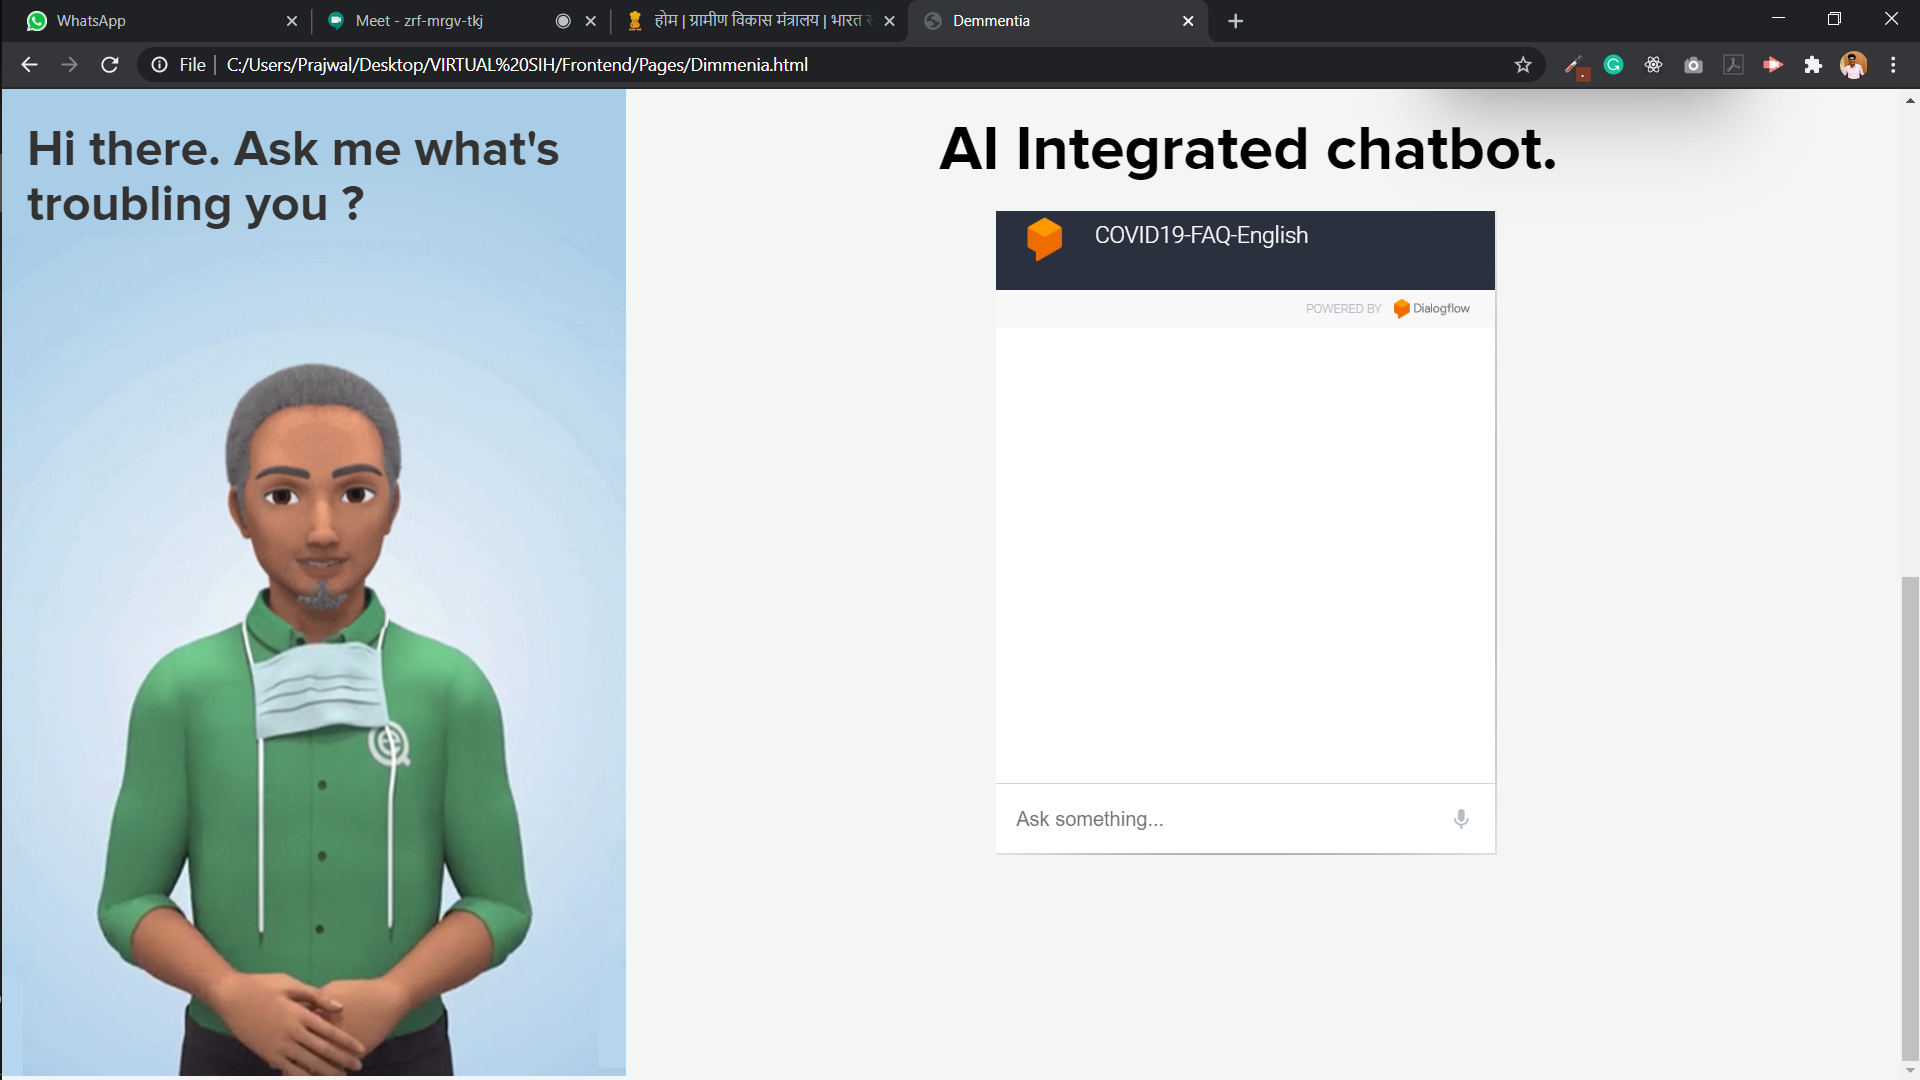
Task: Open the Extensions puzzle piece menu
Action: (1813, 65)
